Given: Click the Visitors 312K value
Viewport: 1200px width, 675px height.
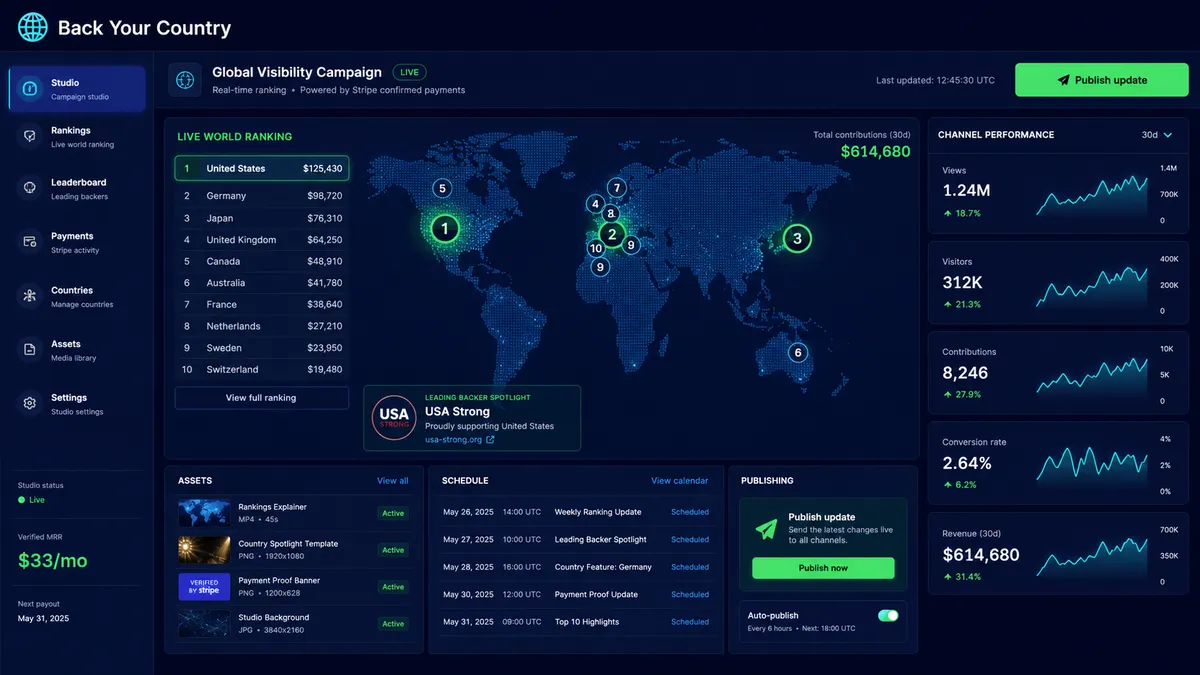Looking at the screenshot, I should click(x=961, y=282).
